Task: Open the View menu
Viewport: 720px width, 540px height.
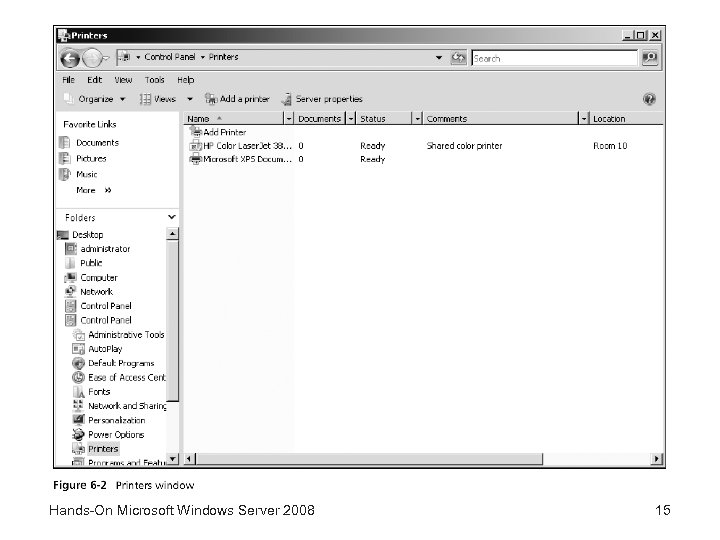Action: pyautogui.click(x=123, y=80)
